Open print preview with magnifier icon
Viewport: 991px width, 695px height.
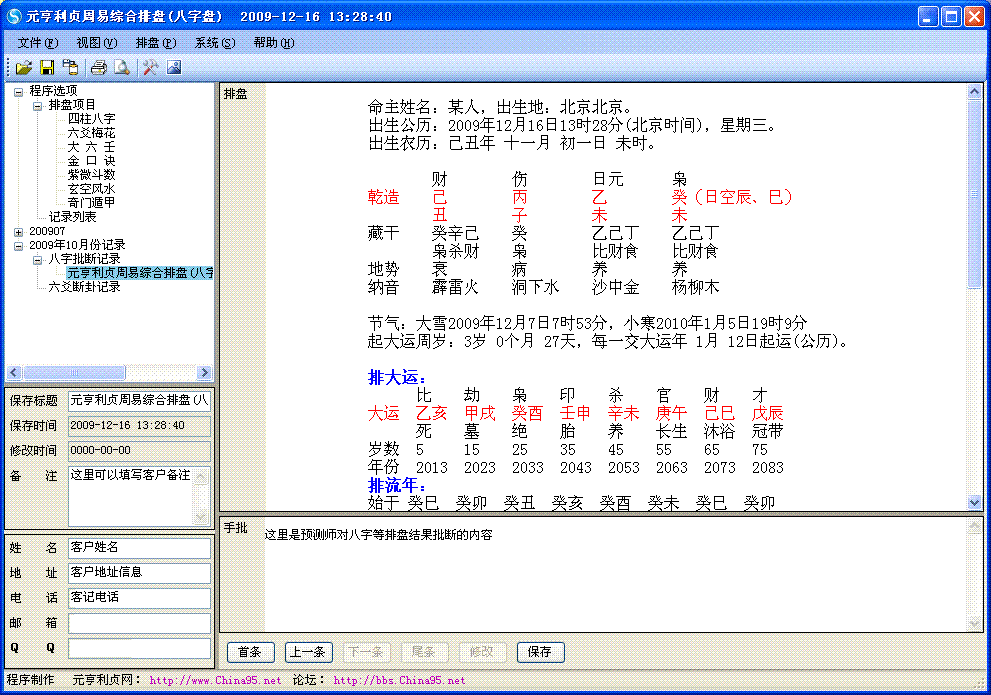[121, 67]
